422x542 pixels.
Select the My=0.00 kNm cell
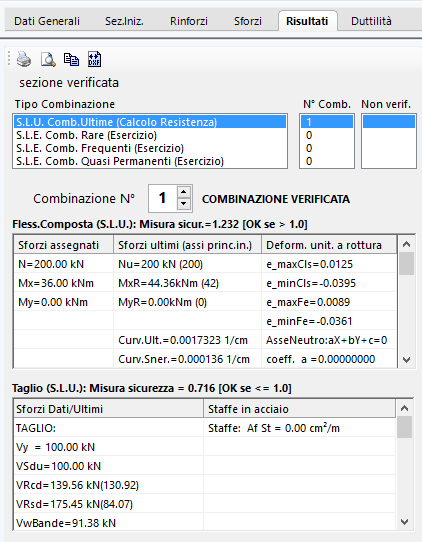coord(64,302)
